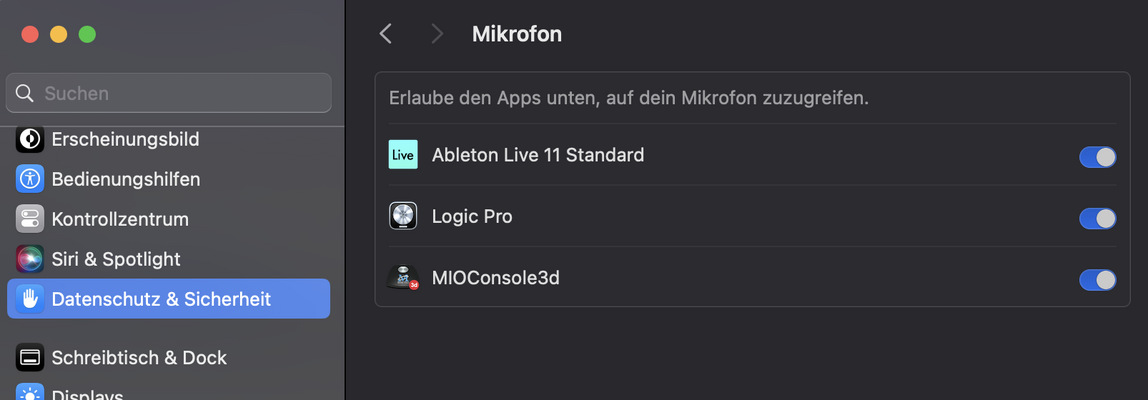Go forward with the right chevron
Screen dimensions: 1148x400
(x=437, y=34)
